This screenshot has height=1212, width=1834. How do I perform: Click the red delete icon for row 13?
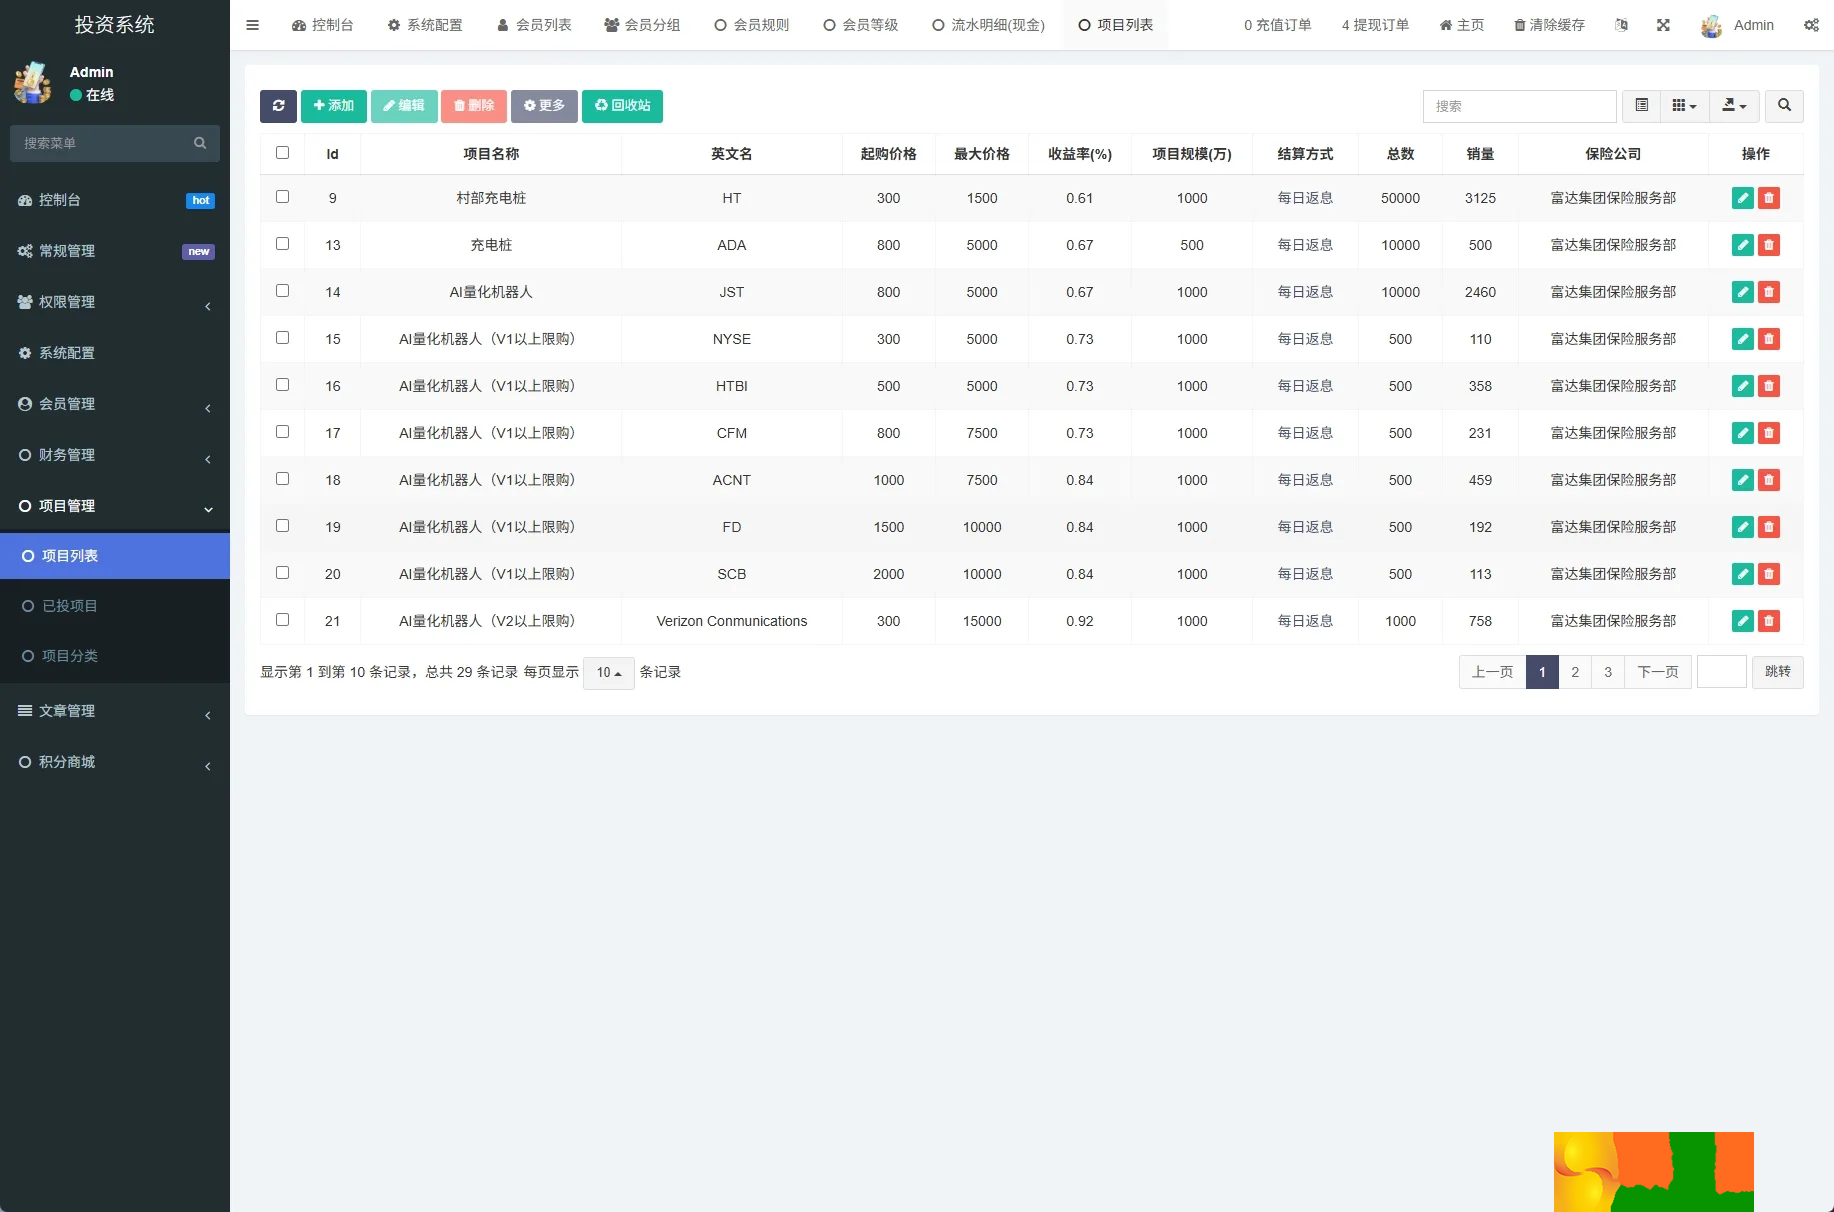pos(1769,245)
